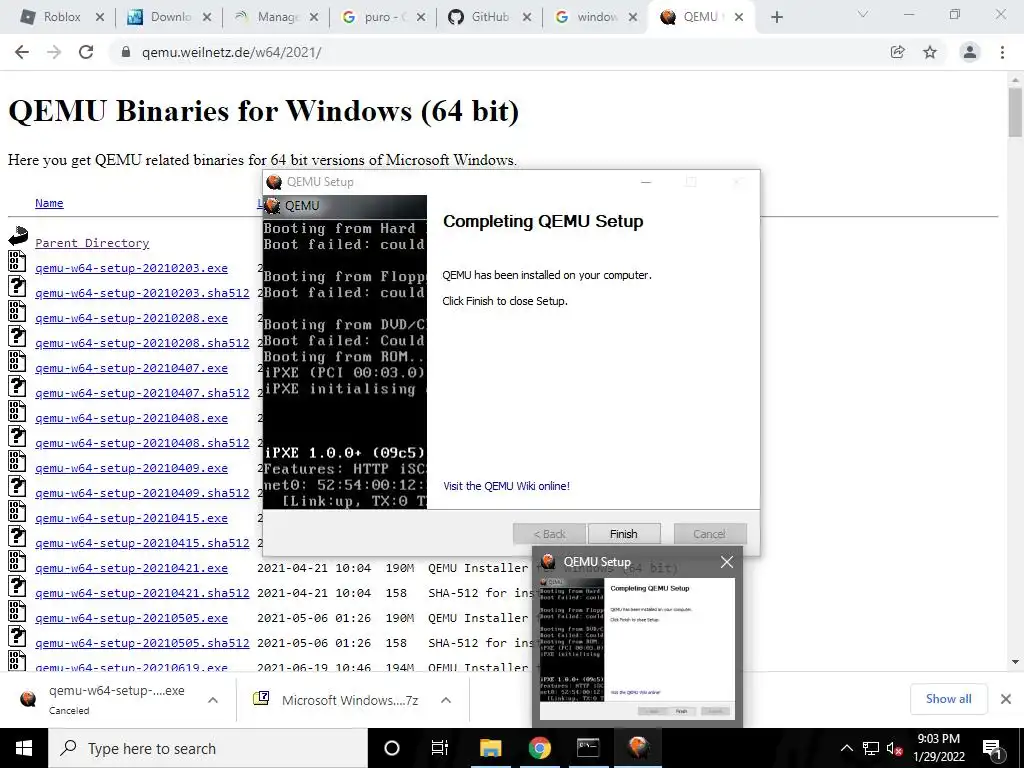
Task: Close the Chrome downloads bar
Action: 1006,699
